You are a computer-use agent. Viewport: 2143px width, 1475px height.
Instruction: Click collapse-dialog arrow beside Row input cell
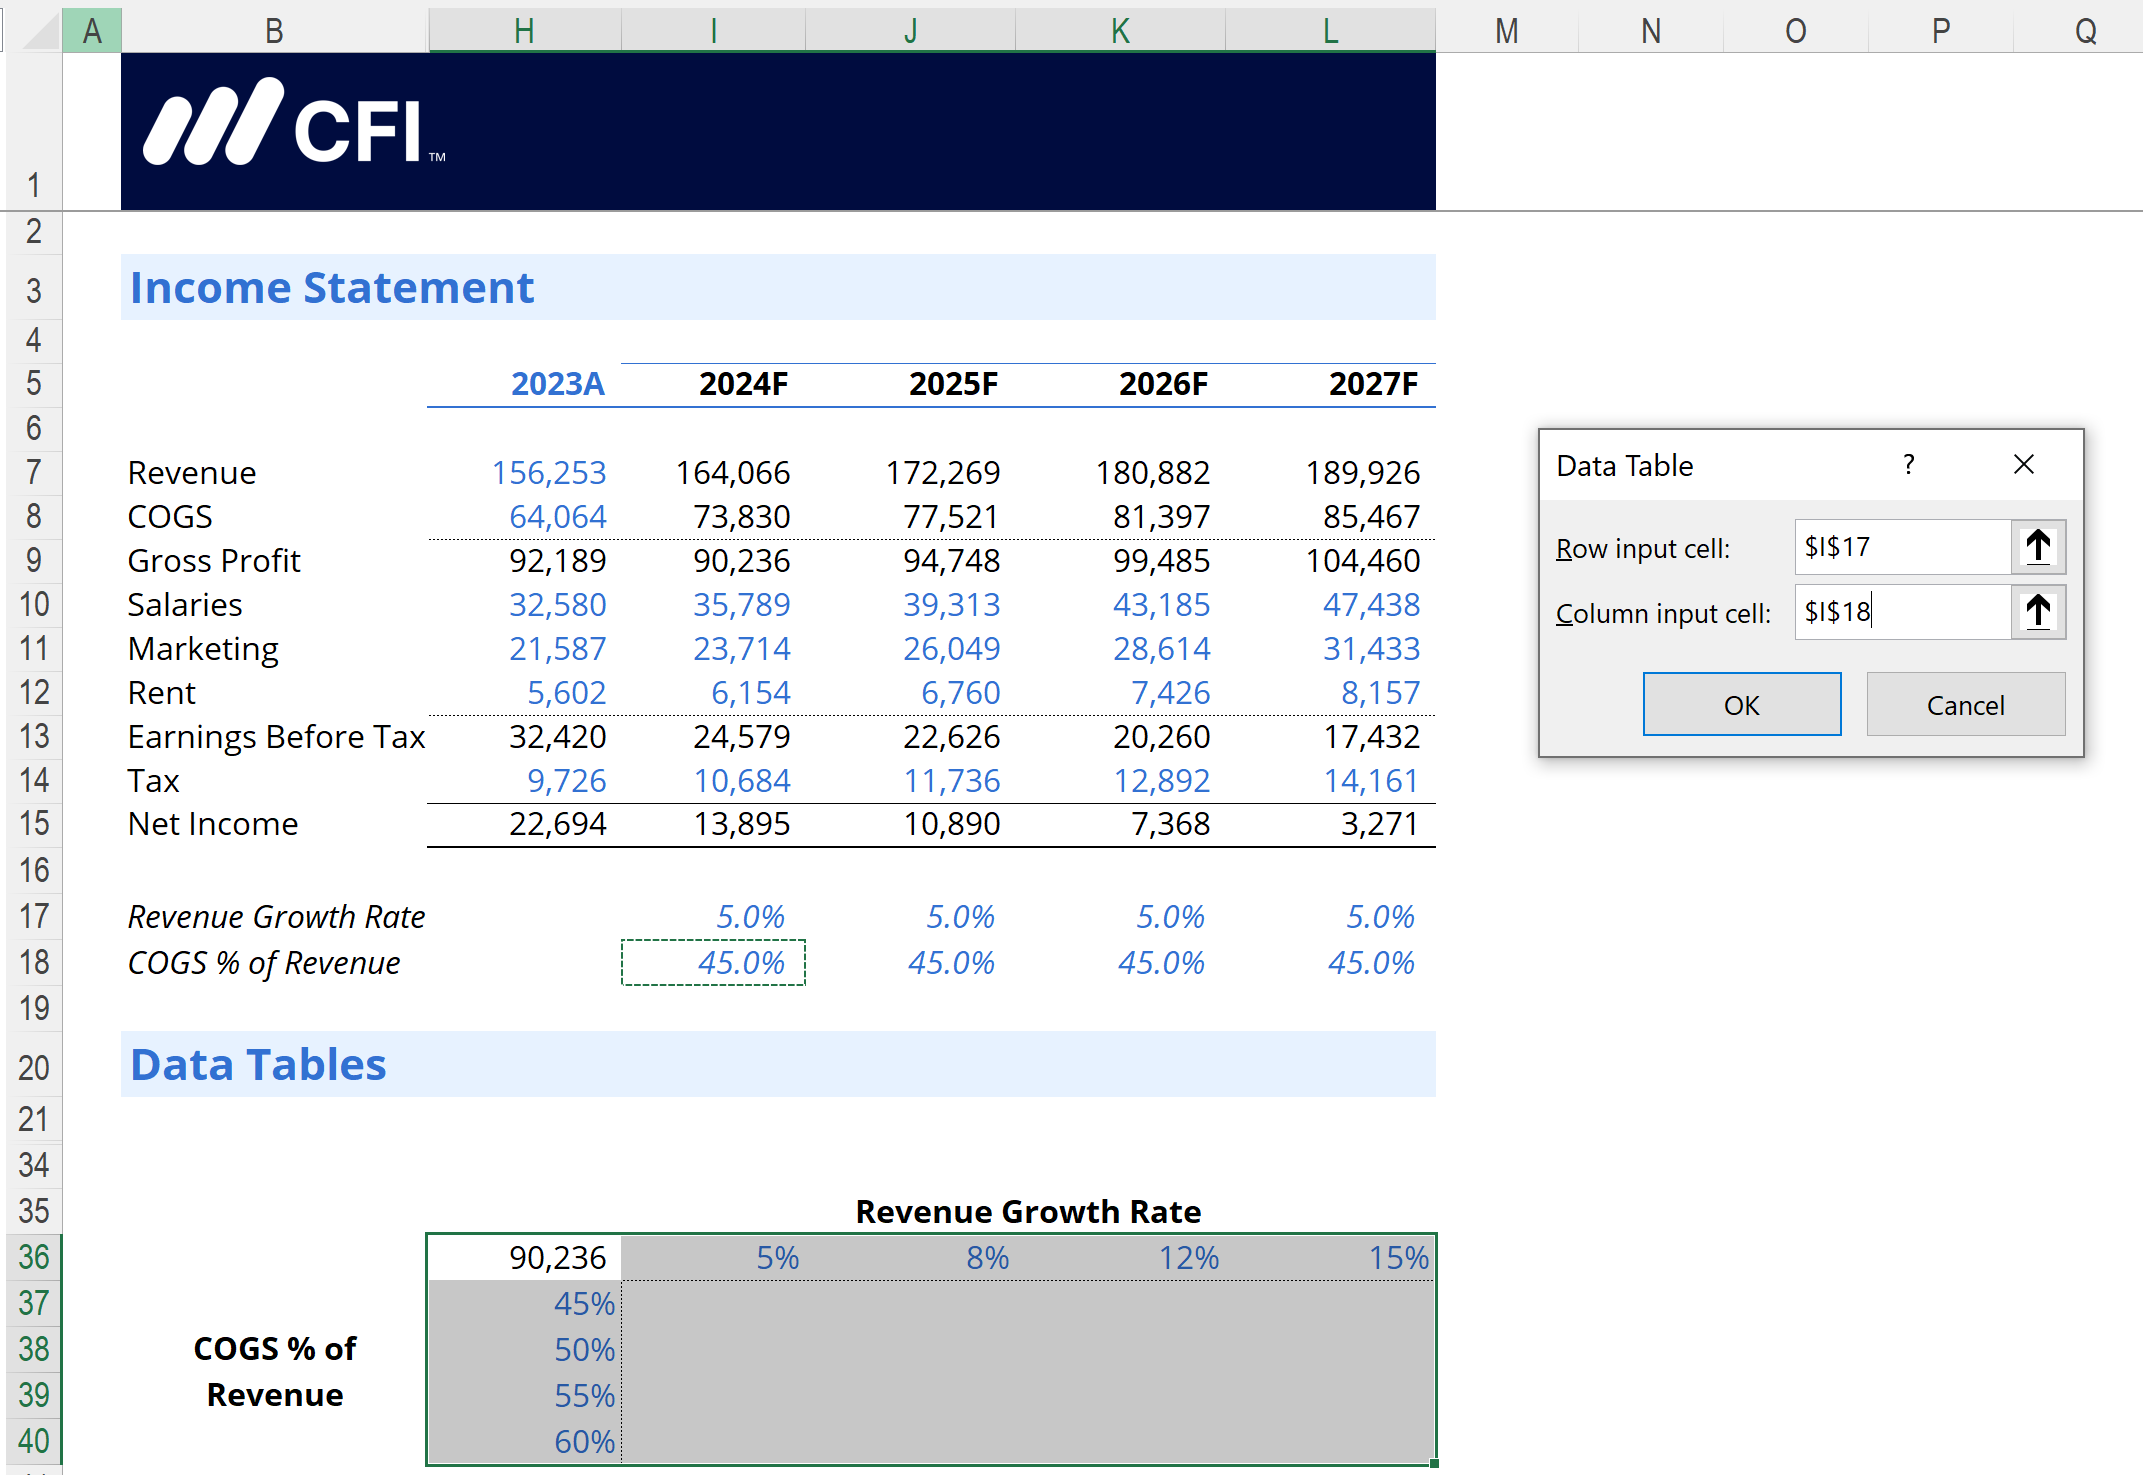[x=2038, y=547]
